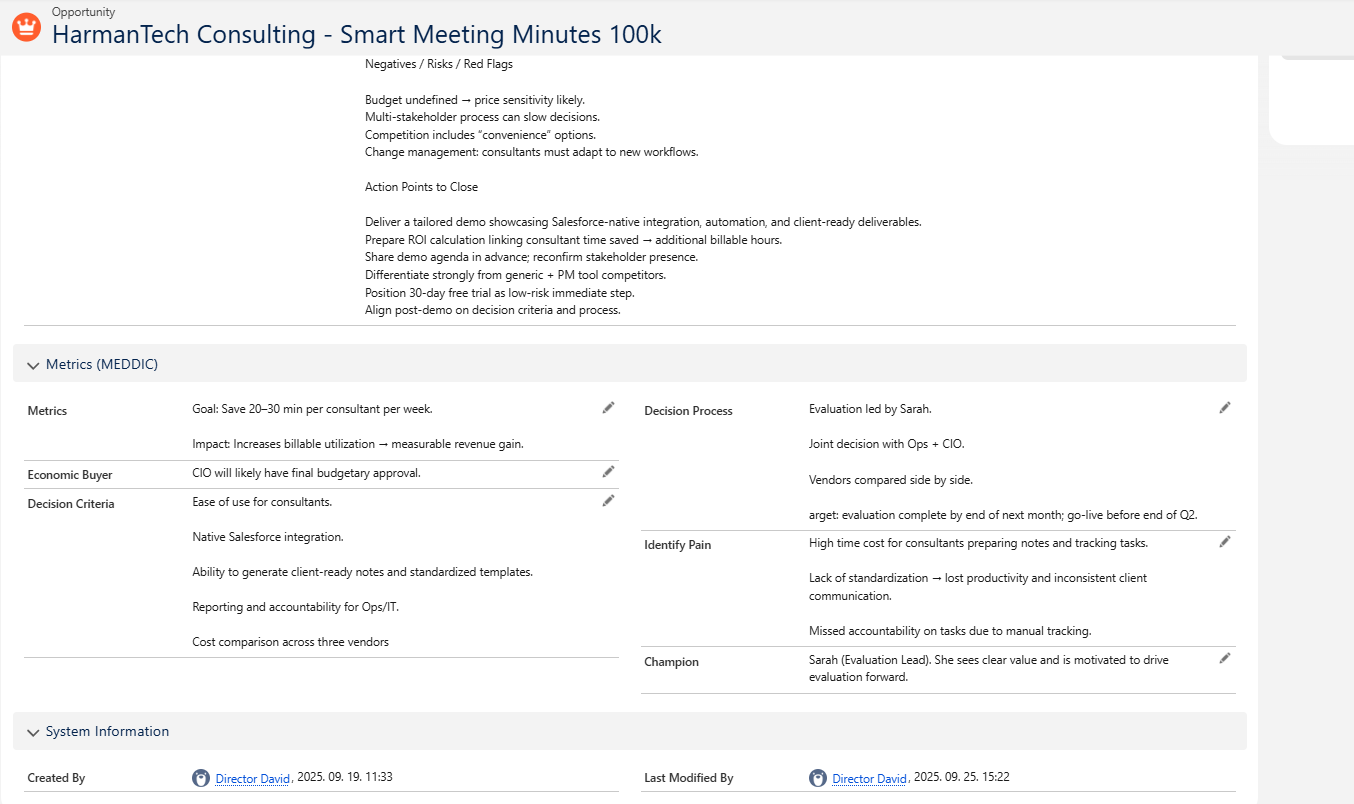1354x804 pixels.
Task: Click 'Impact: Increases billable utilization' text
Action: 358,444
